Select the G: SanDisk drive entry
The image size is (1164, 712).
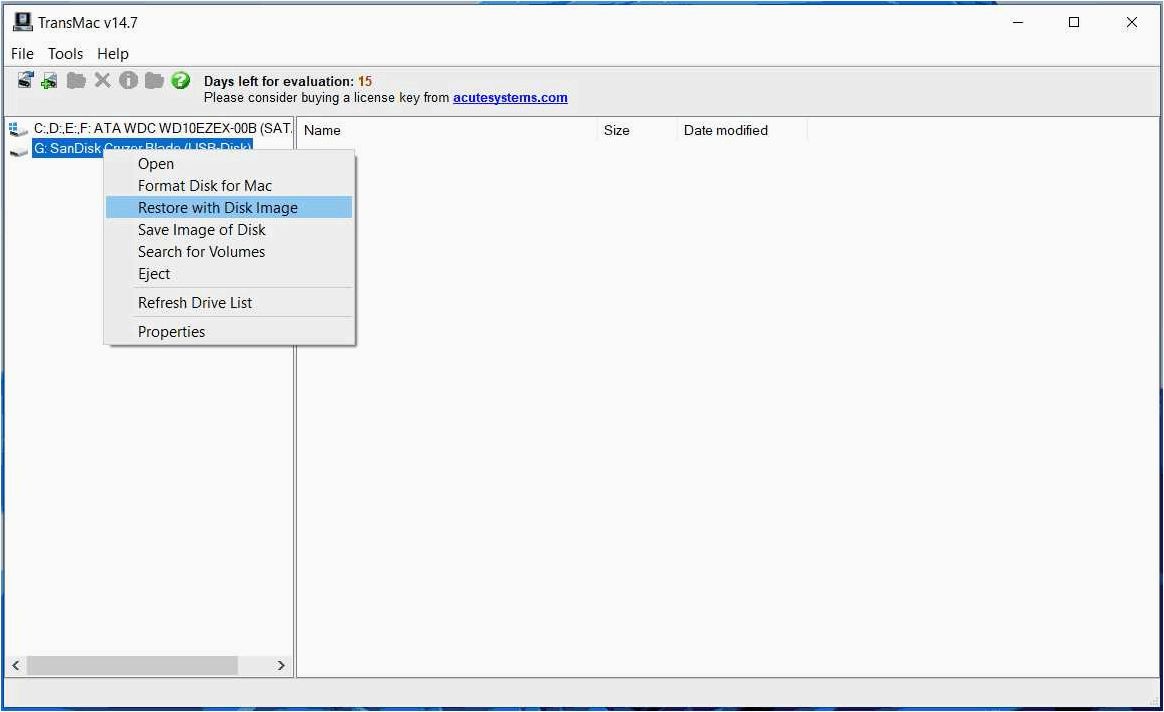coord(143,148)
